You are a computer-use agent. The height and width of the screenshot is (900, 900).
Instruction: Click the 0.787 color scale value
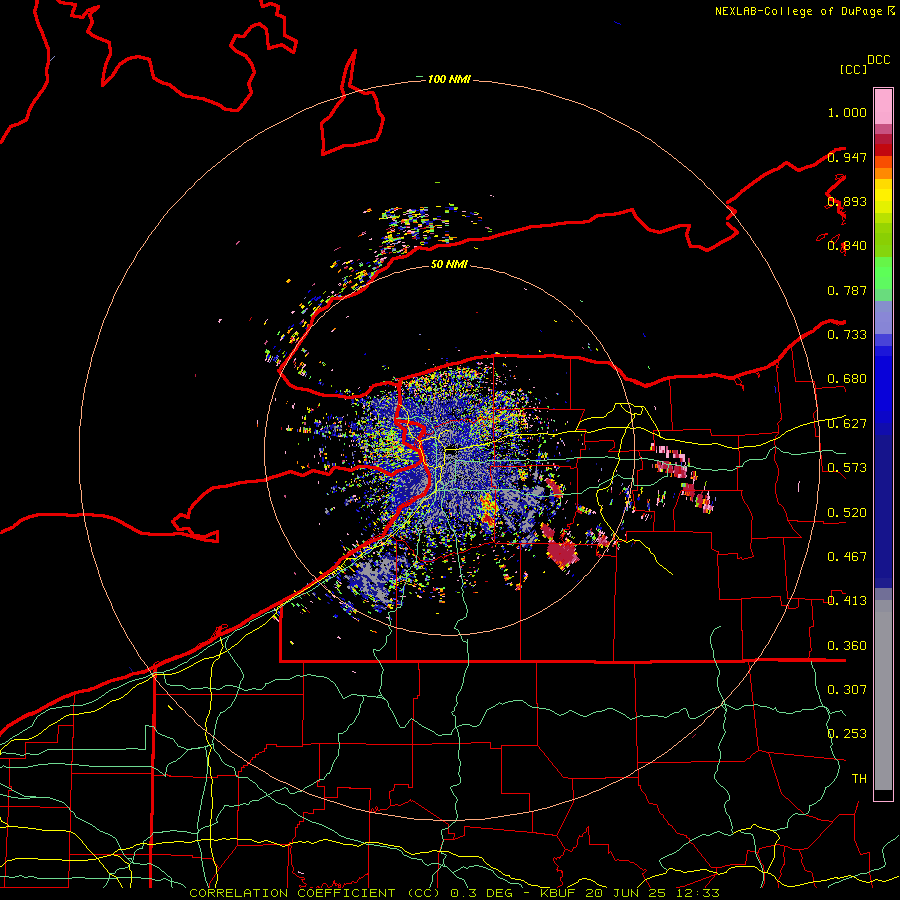pyautogui.click(x=847, y=290)
